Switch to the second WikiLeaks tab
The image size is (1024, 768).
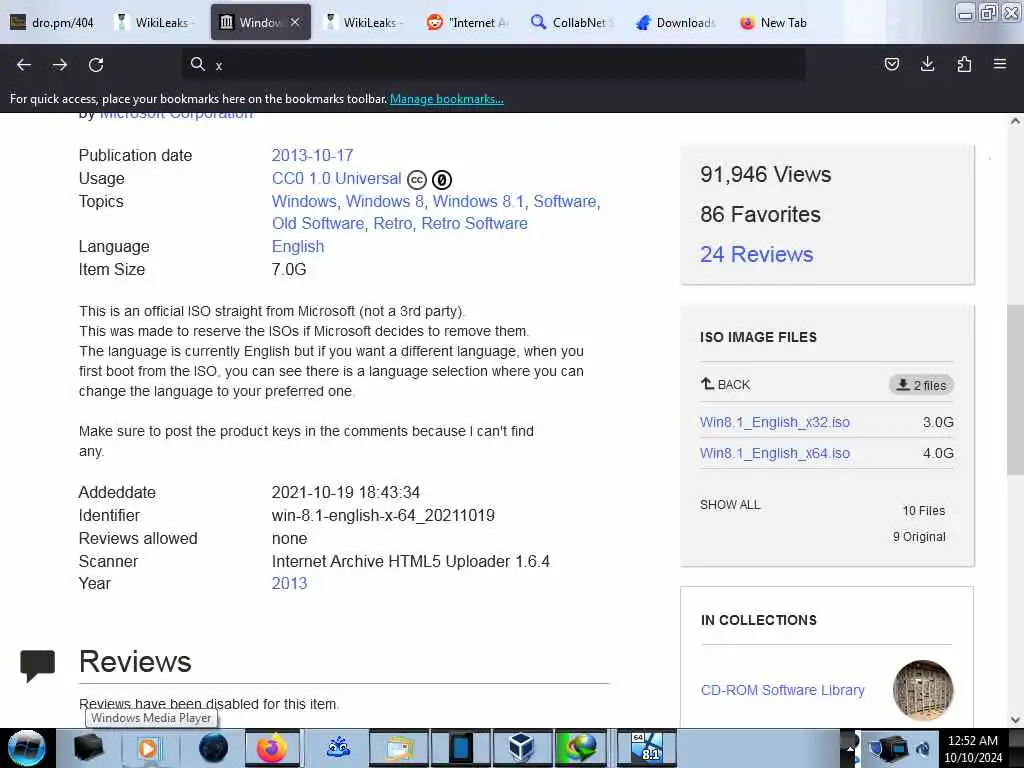point(364,22)
